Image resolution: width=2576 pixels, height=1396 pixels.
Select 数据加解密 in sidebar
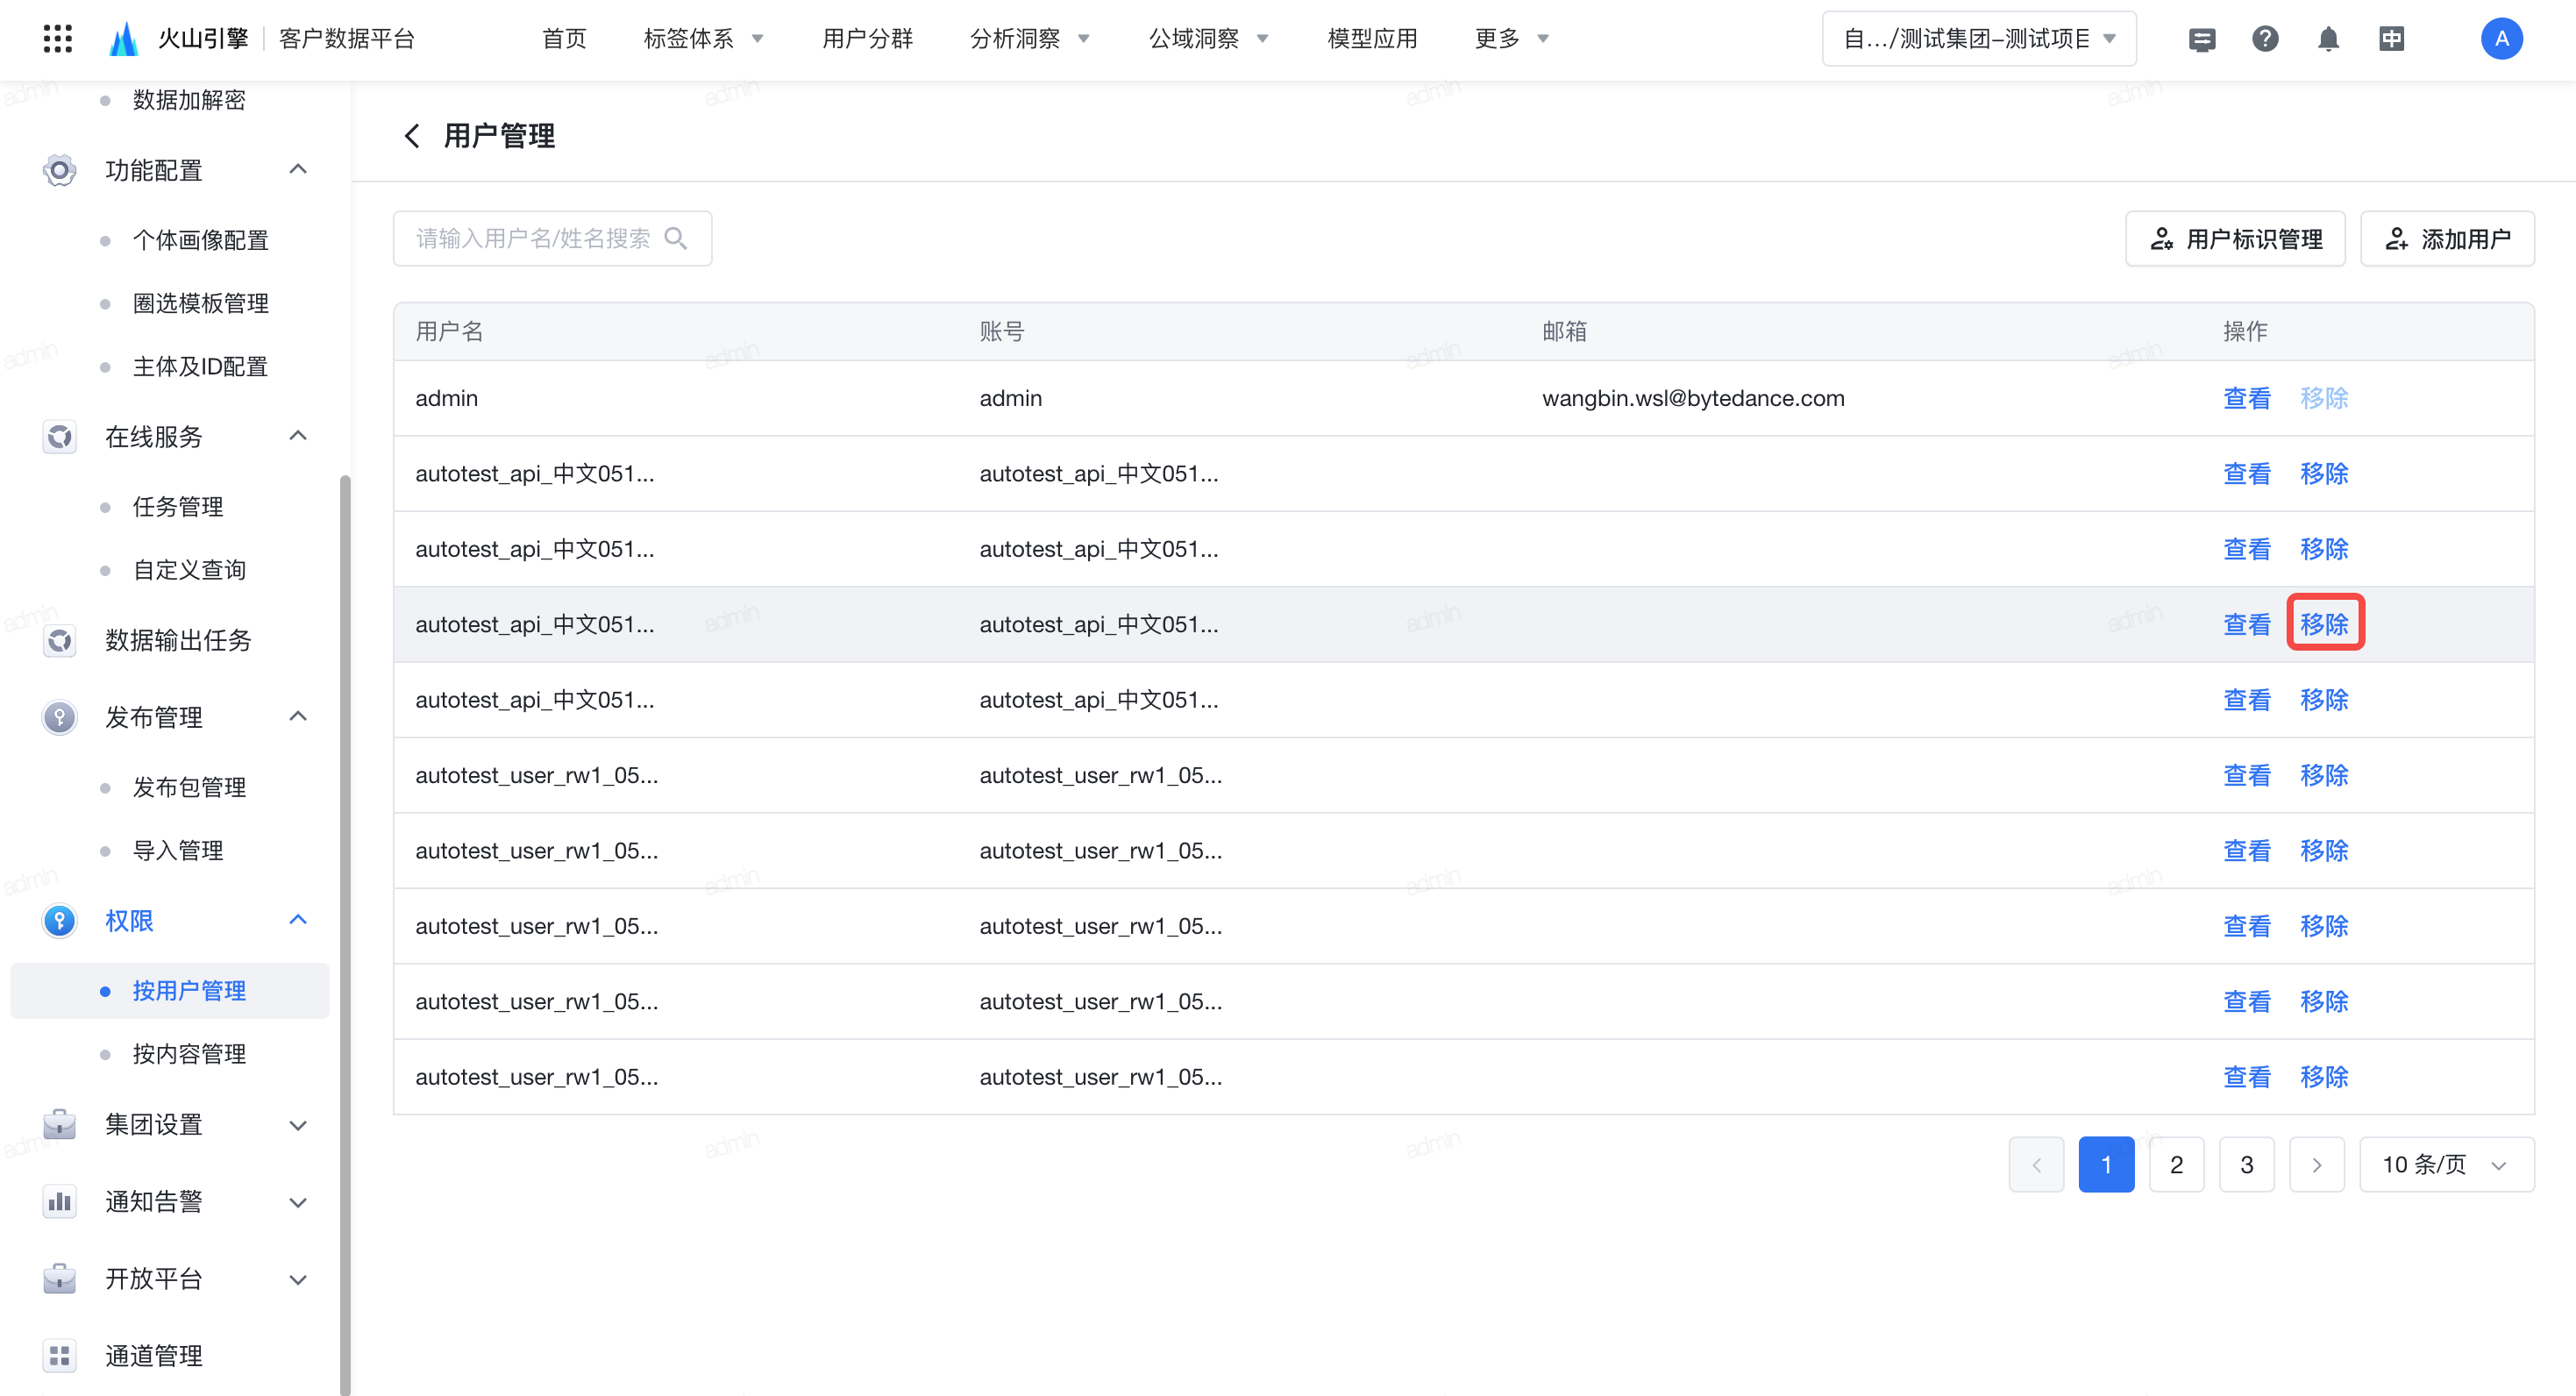tap(189, 100)
